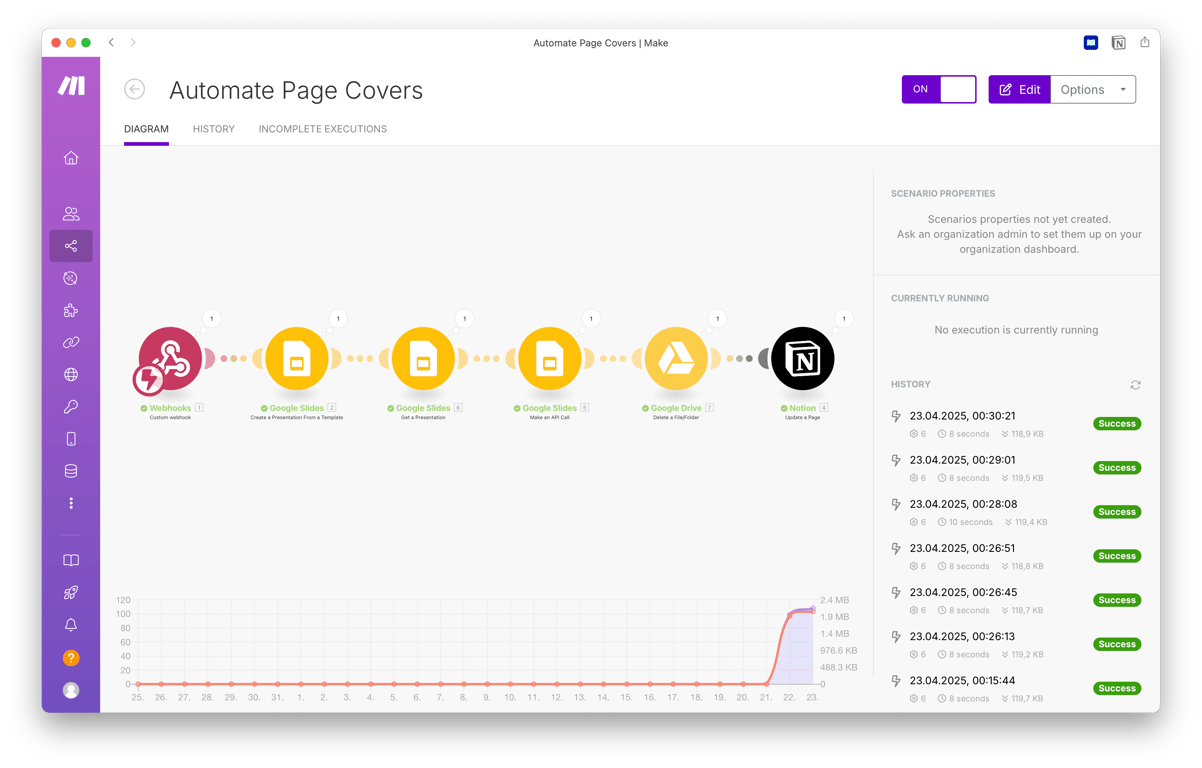Open the More three-dots sidebar icon
The width and height of the screenshot is (1202, 768).
coord(71,503)
